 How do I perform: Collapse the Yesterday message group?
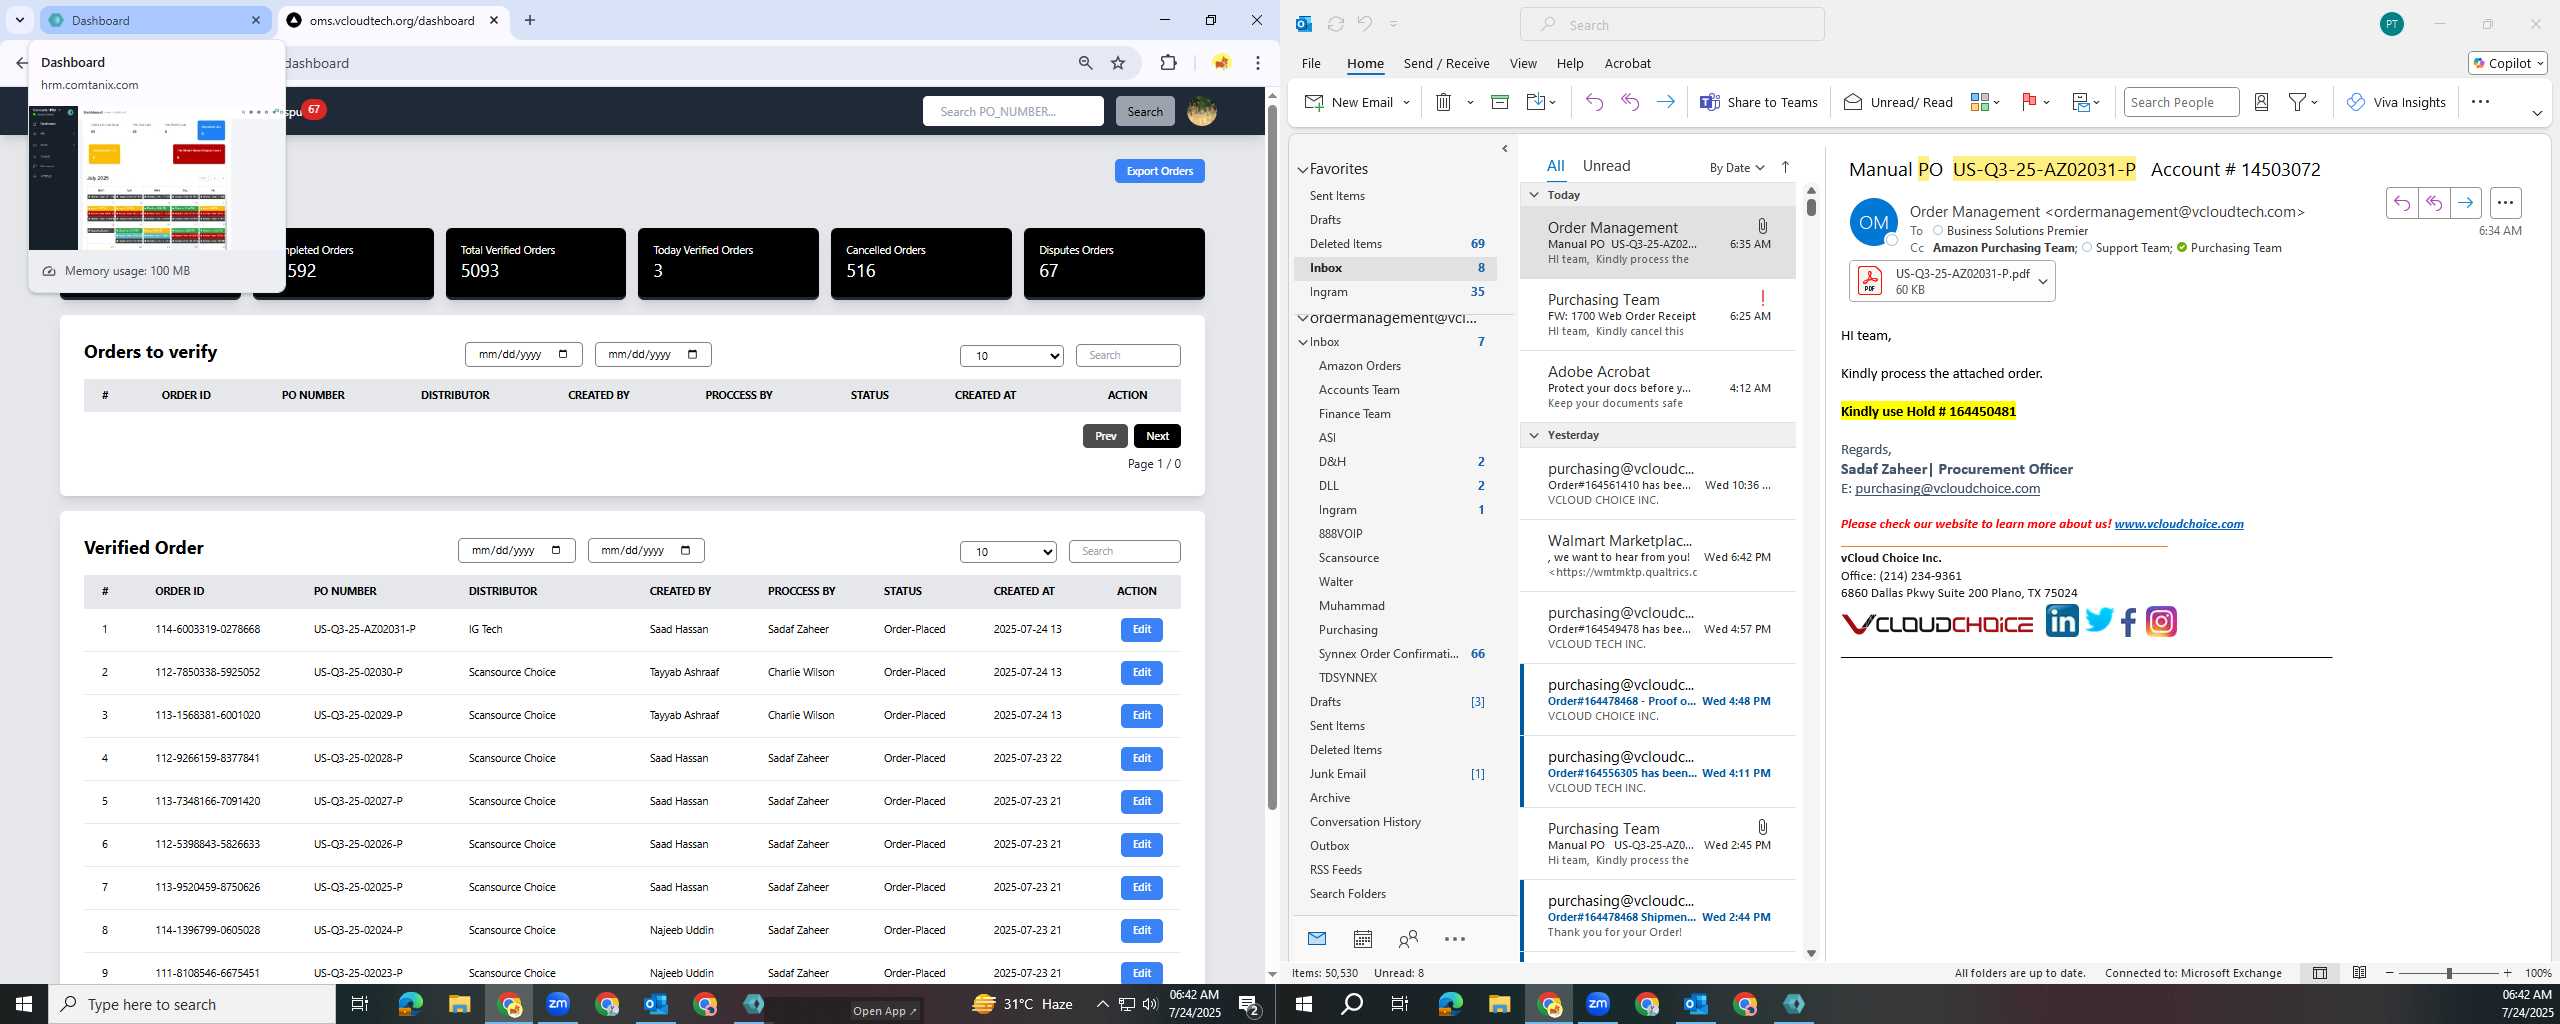click(x=1534, y=435)
